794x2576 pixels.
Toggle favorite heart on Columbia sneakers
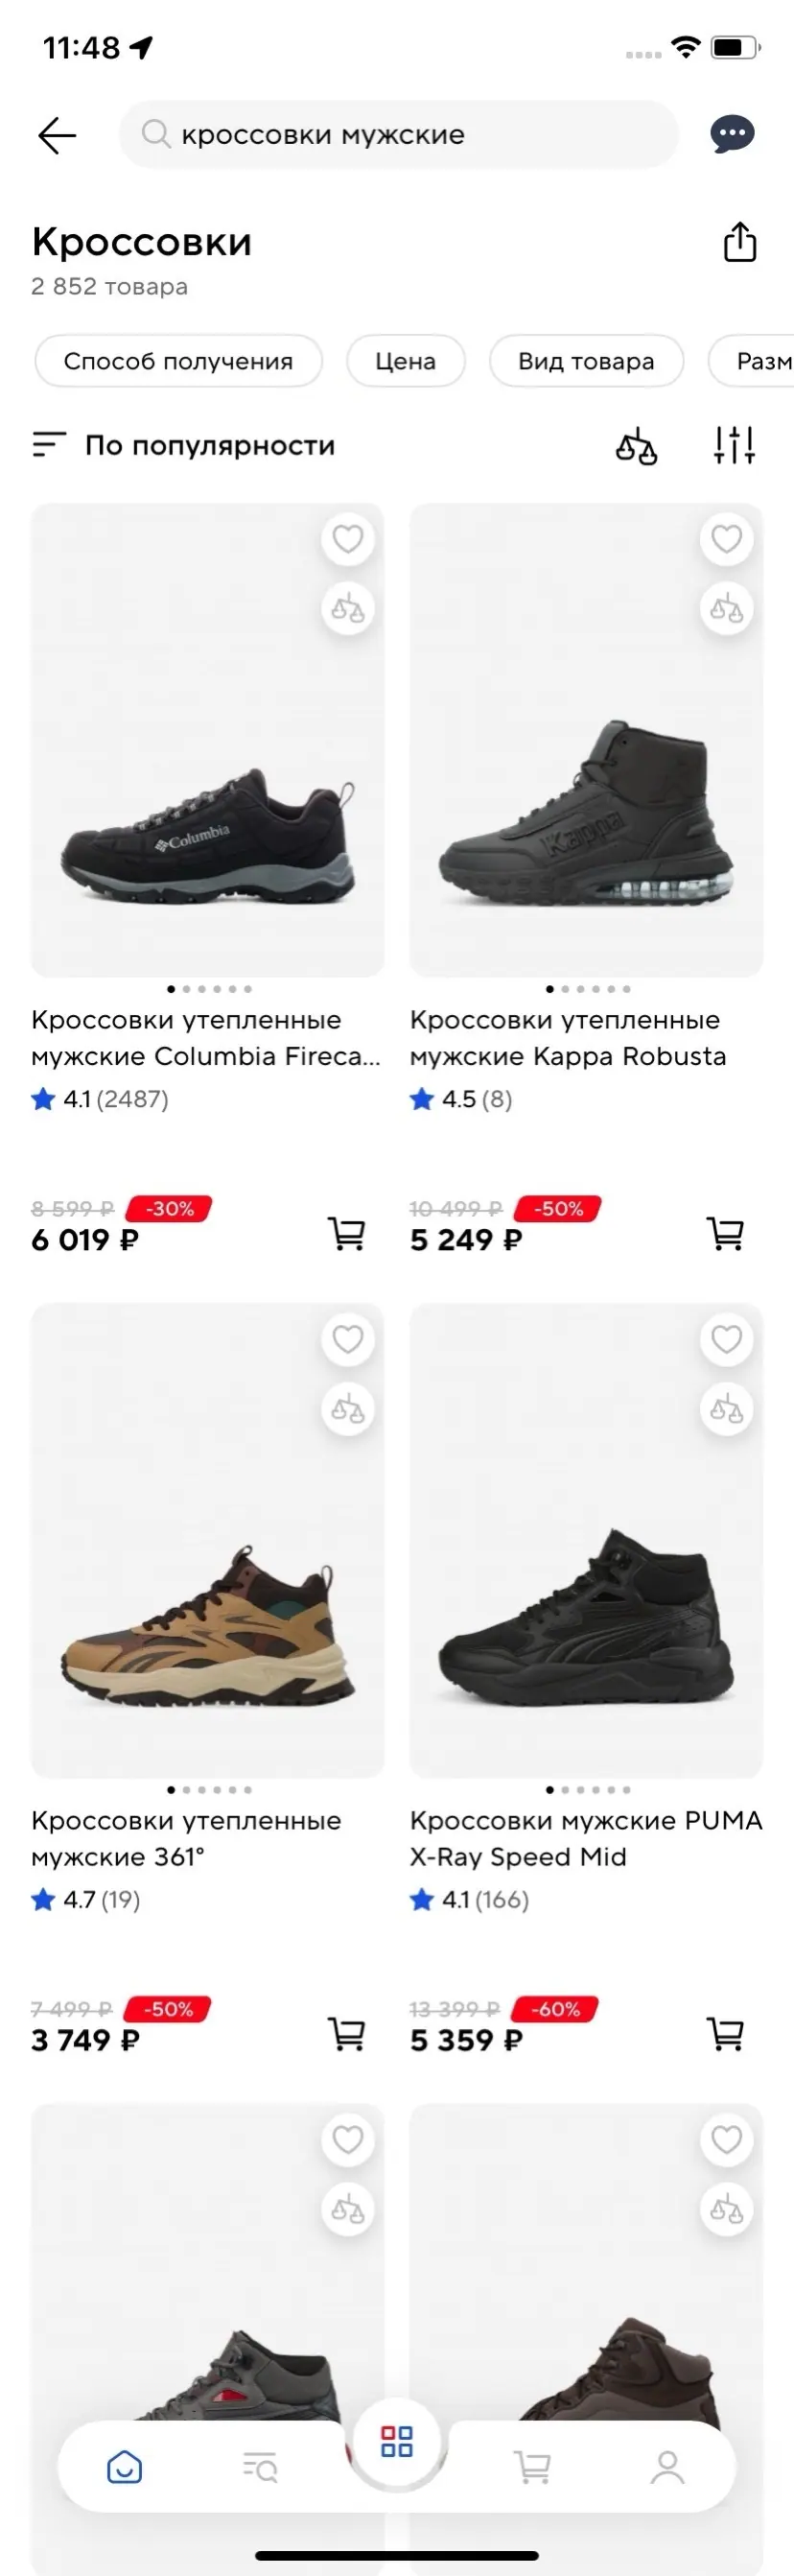point(347,539)
